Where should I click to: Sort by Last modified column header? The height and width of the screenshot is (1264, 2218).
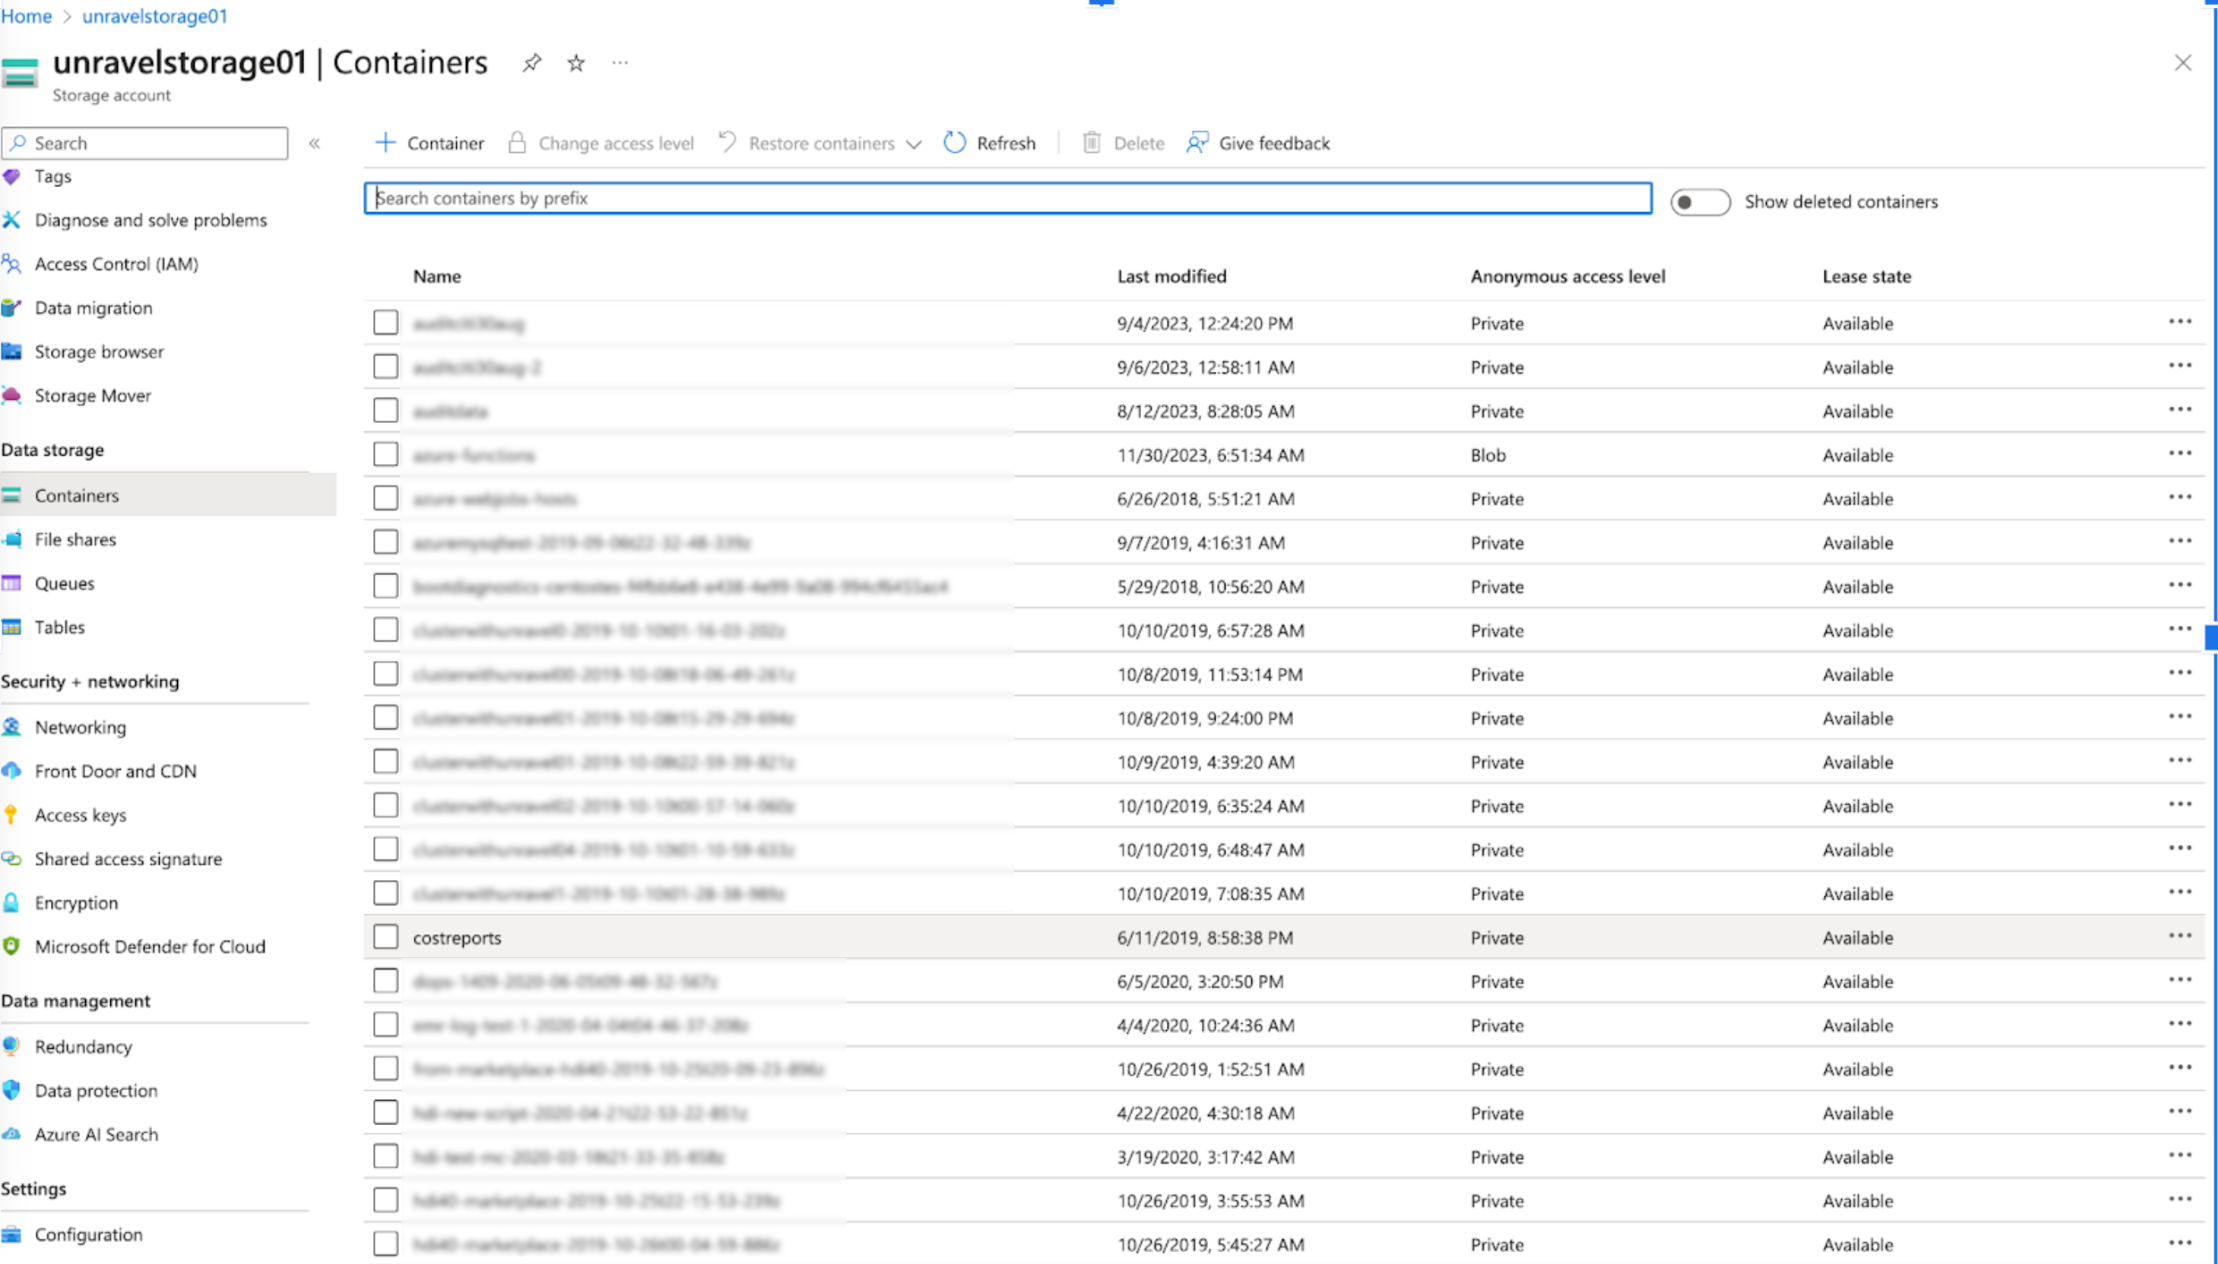click(x=1172, y=276)
